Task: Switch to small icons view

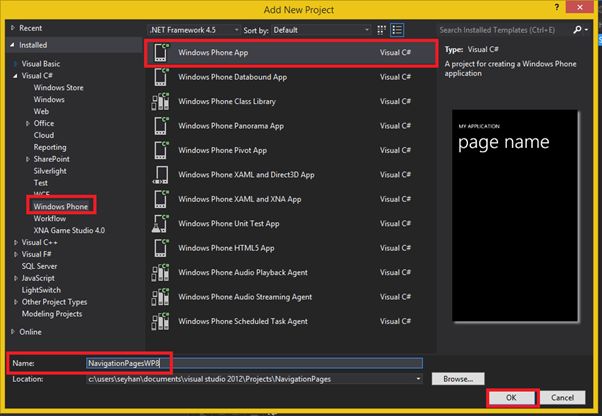Action: (x=381, y=30)
